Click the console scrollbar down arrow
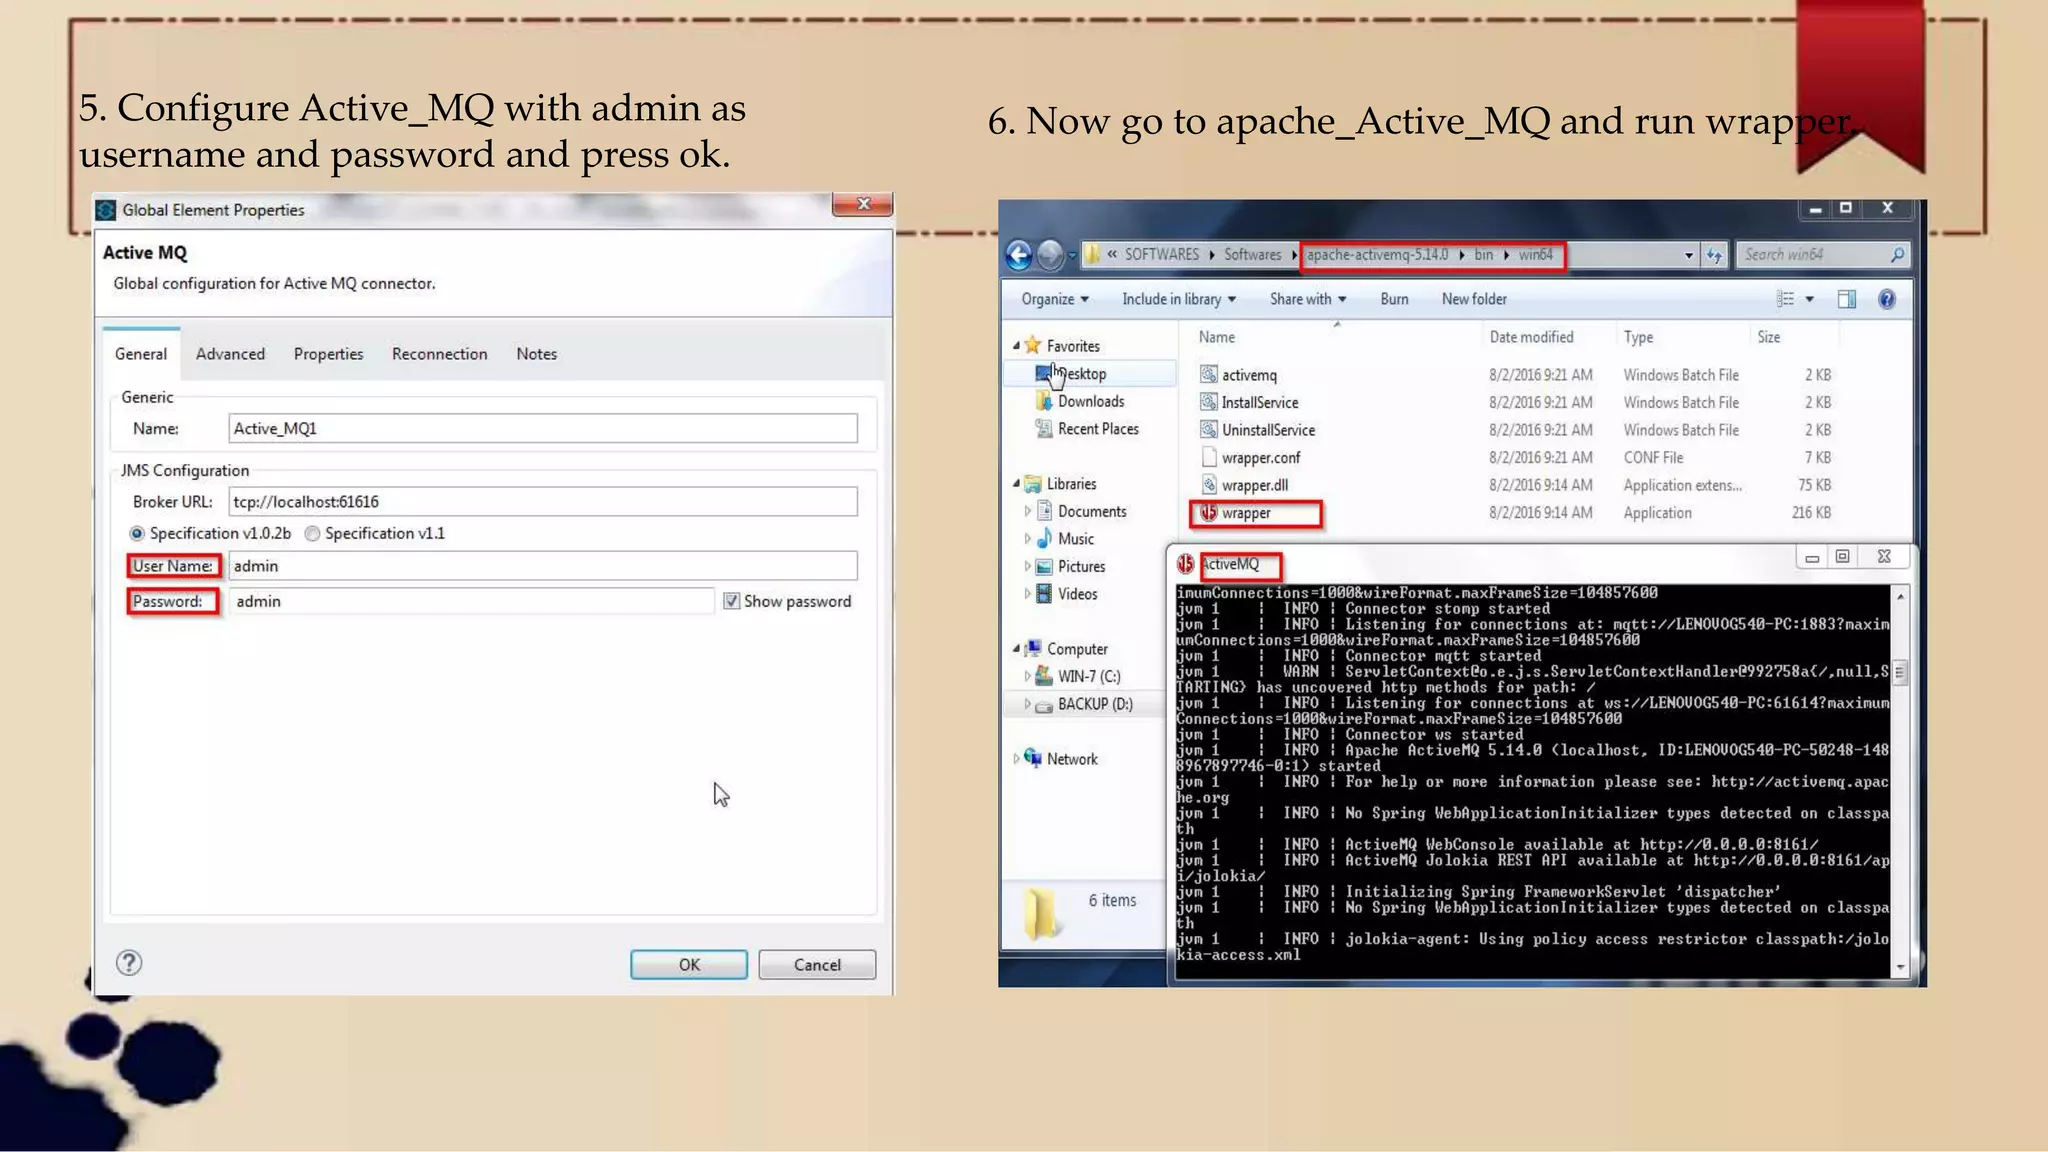 [x=1900, y=967]
